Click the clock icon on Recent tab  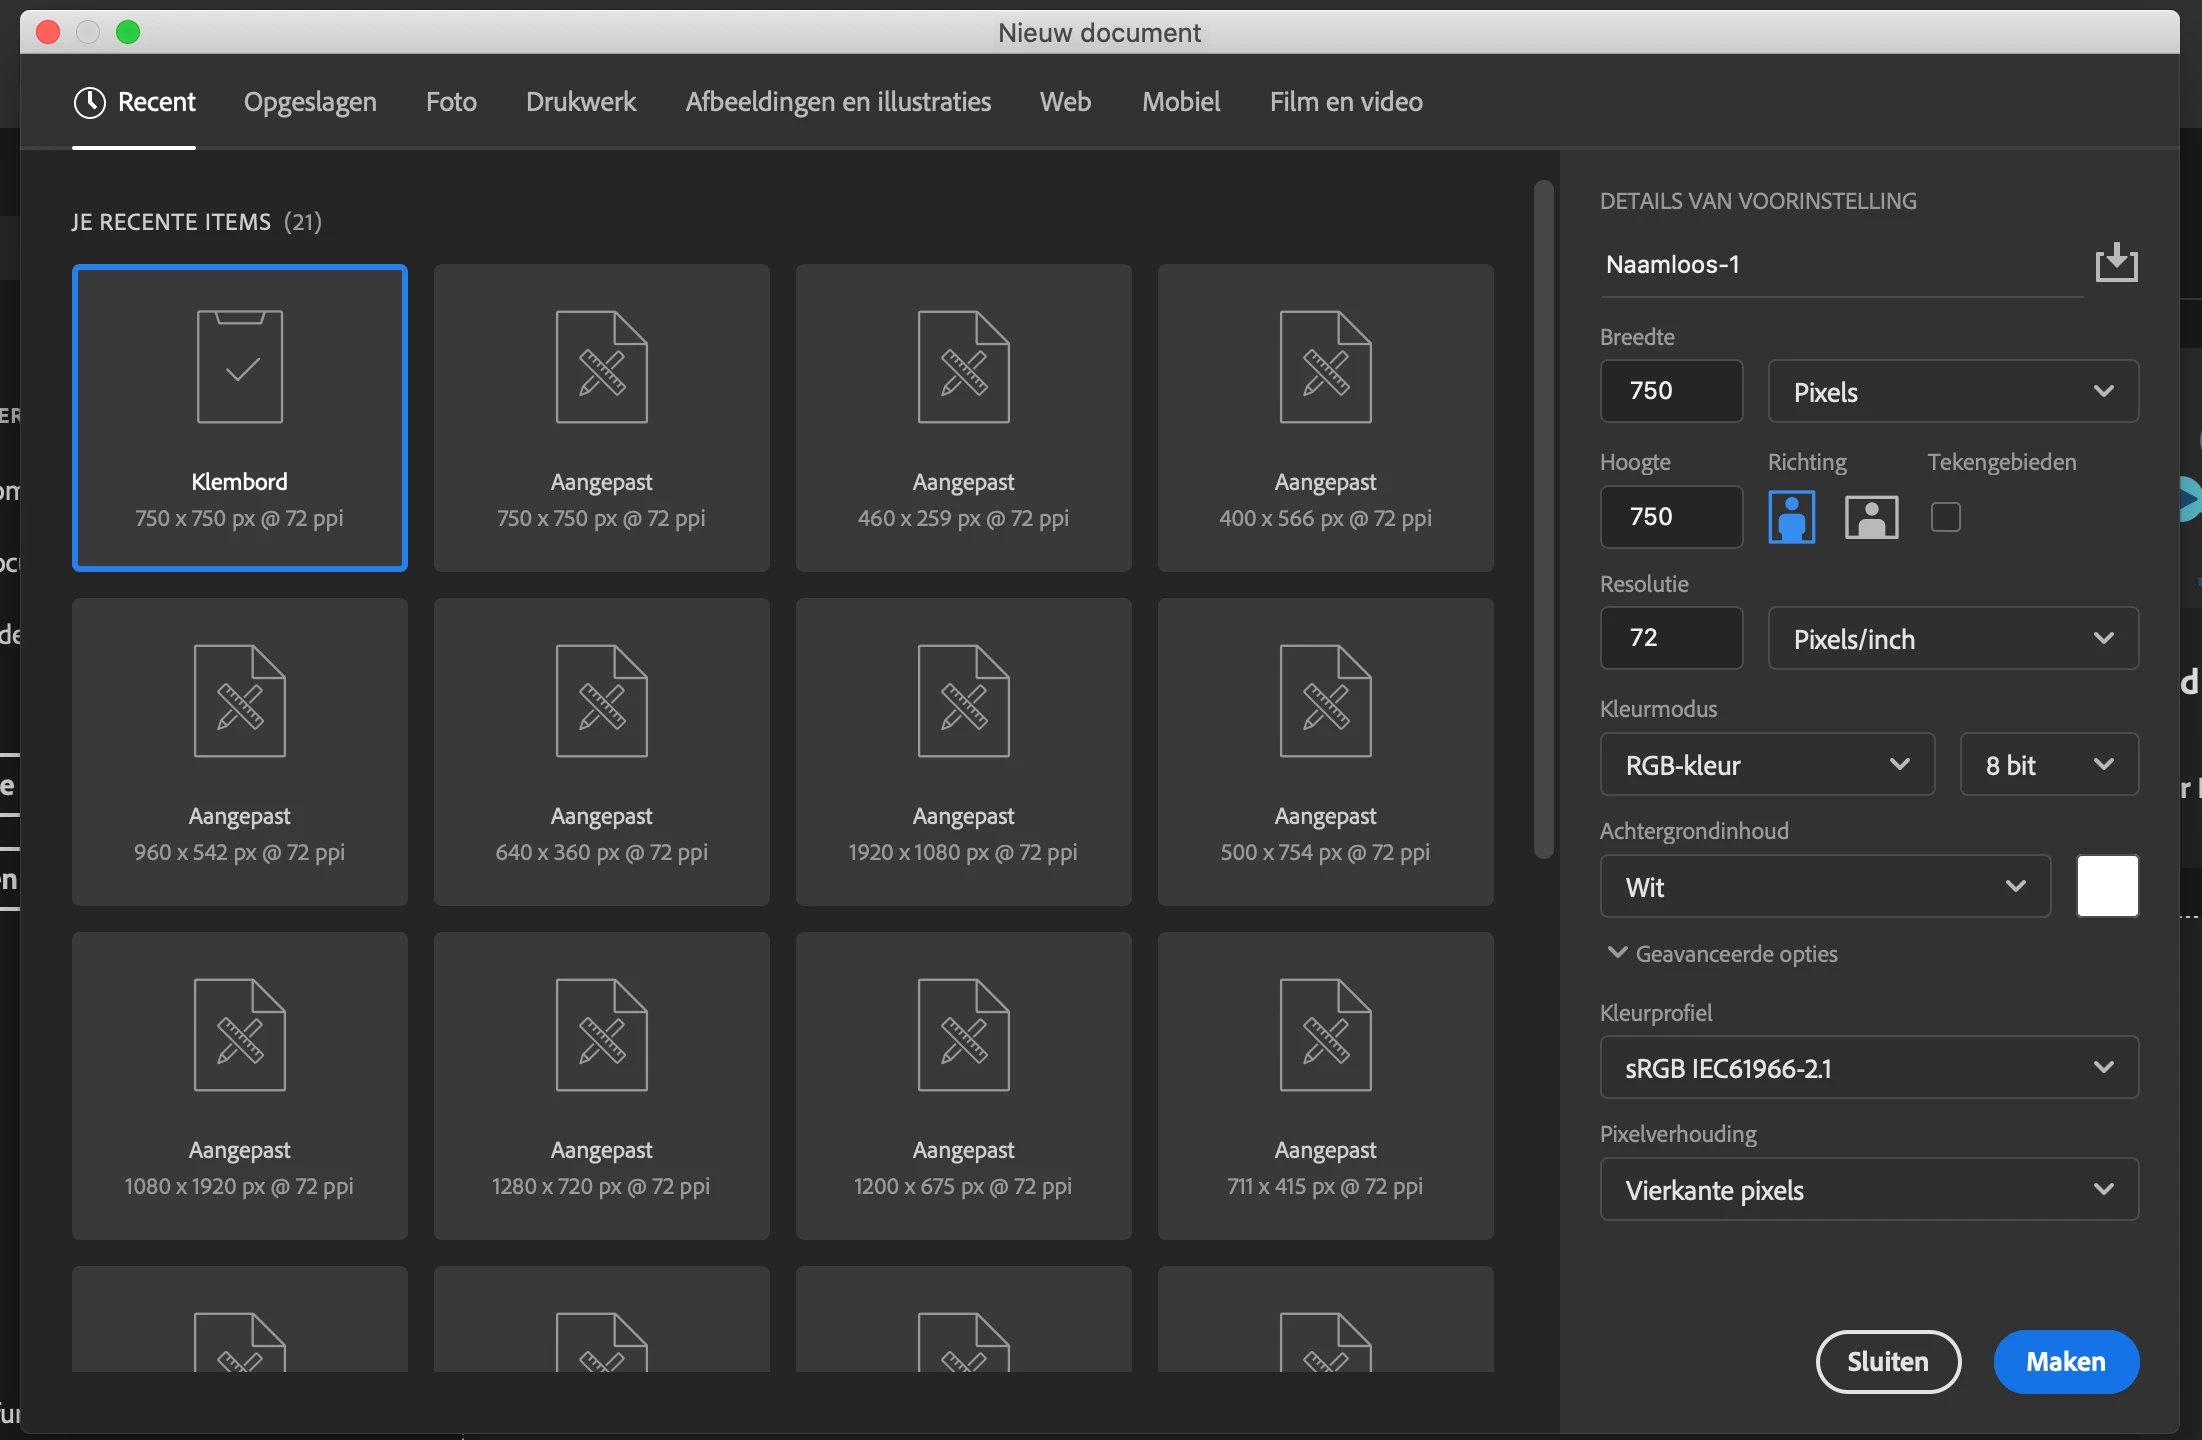(x=90, y=102)
